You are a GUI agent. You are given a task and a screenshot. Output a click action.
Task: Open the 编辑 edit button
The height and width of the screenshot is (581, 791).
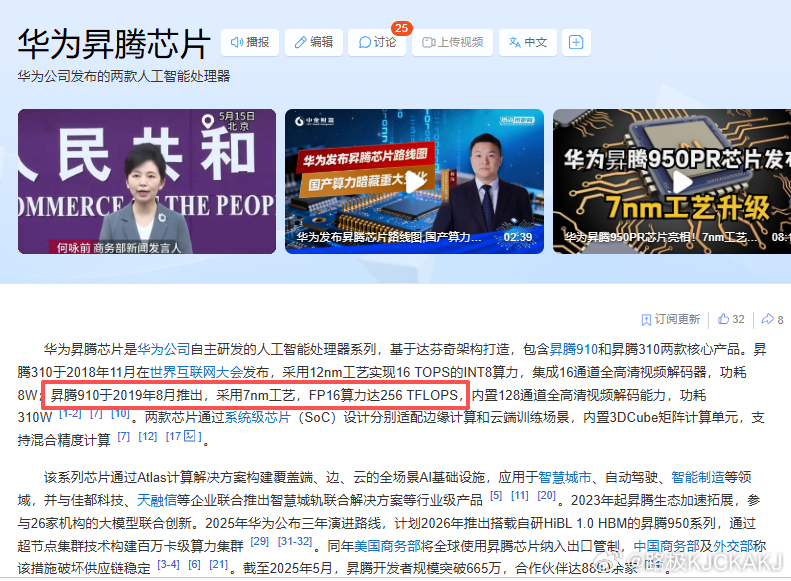click(314, 42)
